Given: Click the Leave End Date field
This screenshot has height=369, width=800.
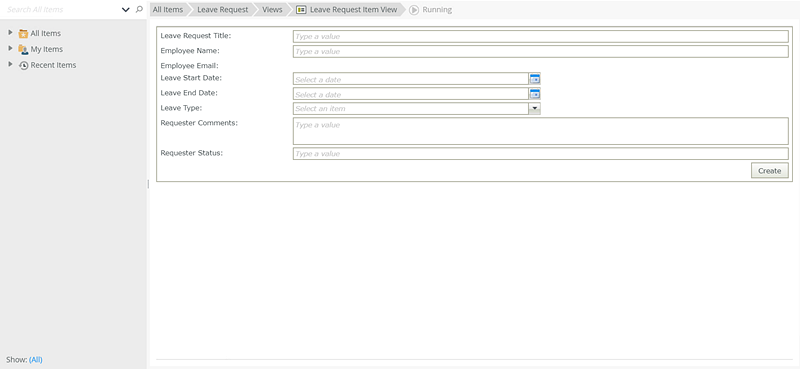Looking at the screenshot, I should 411,94.
